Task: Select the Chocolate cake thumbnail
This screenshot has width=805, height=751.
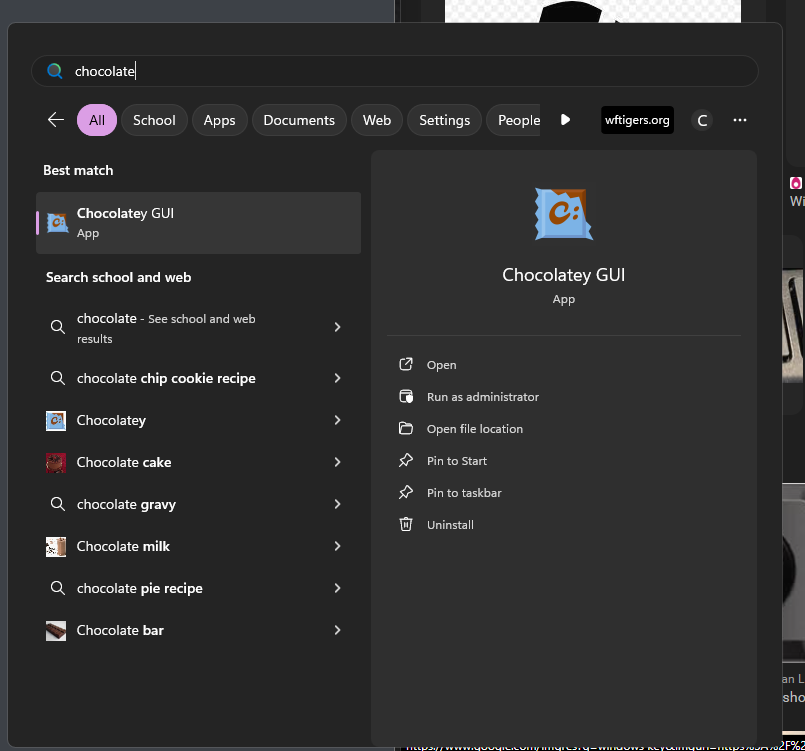Action: 56,463
